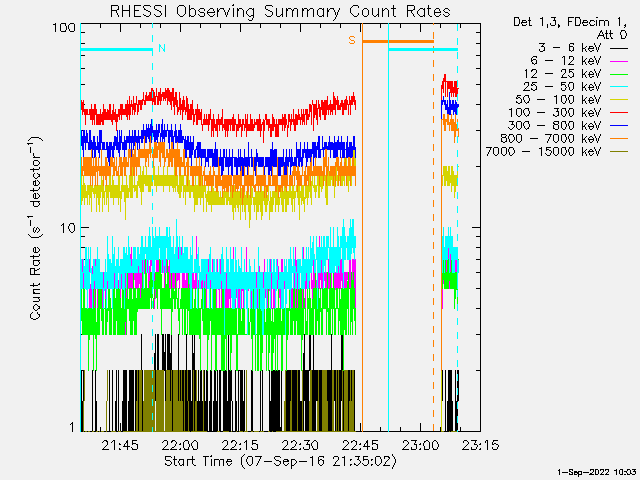This screenshot has width=640, height=480.
Task: Click the Det 1,3, FDecim 1 header text
Action: 570,22
